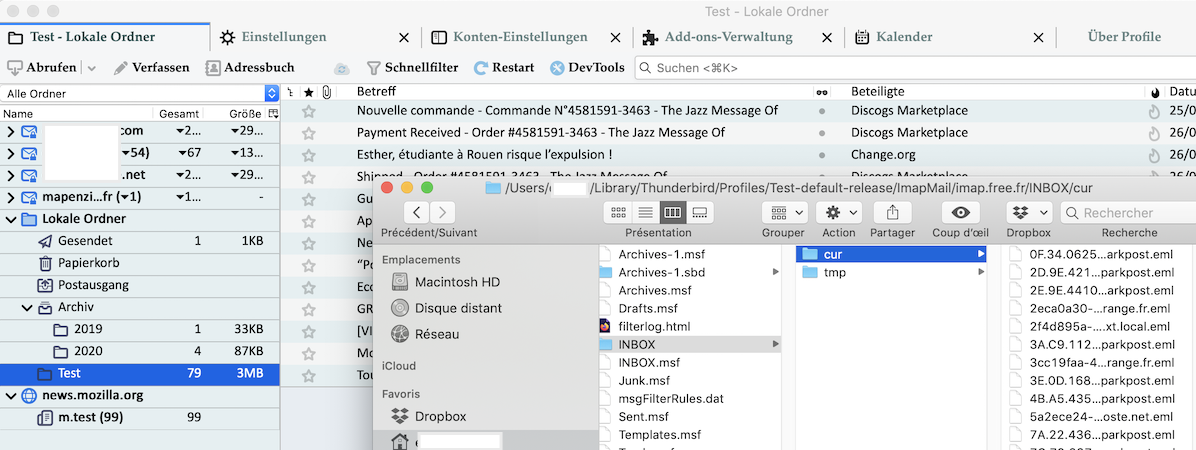Close the Kalender tab
This screenshot has width=1196, height=450.
click(1038, 37)
